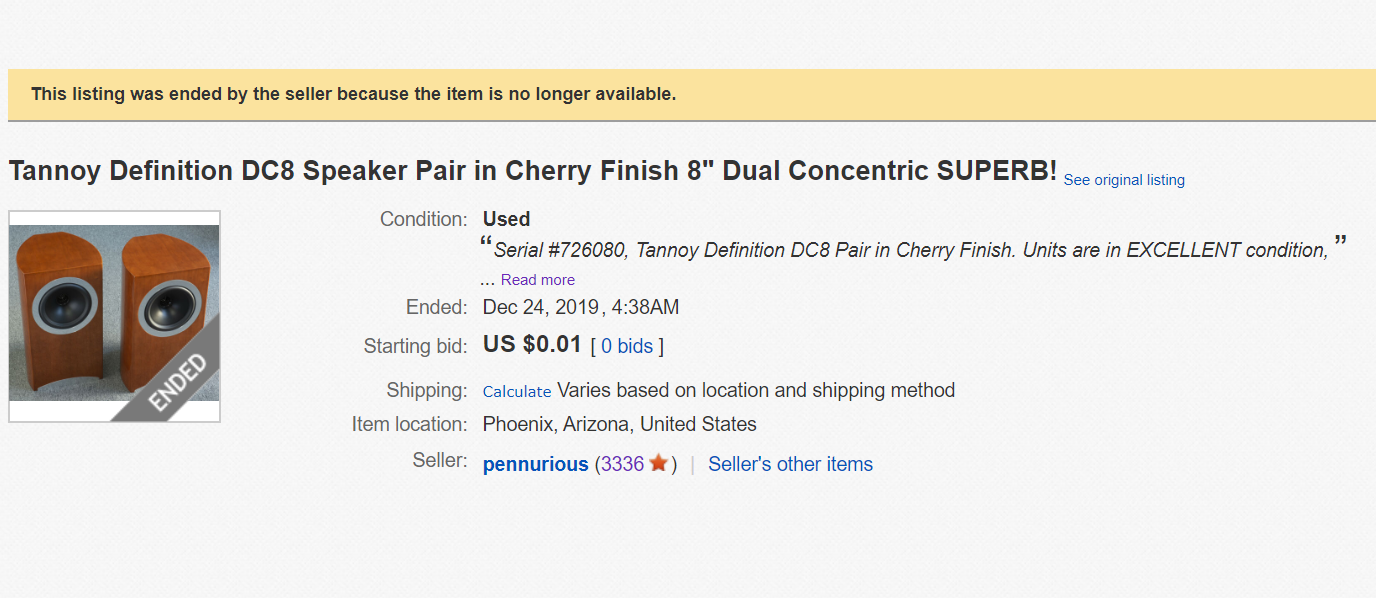Open the "0 bids" bid history link
This screenshot has height=598, width=1376.
627,346
